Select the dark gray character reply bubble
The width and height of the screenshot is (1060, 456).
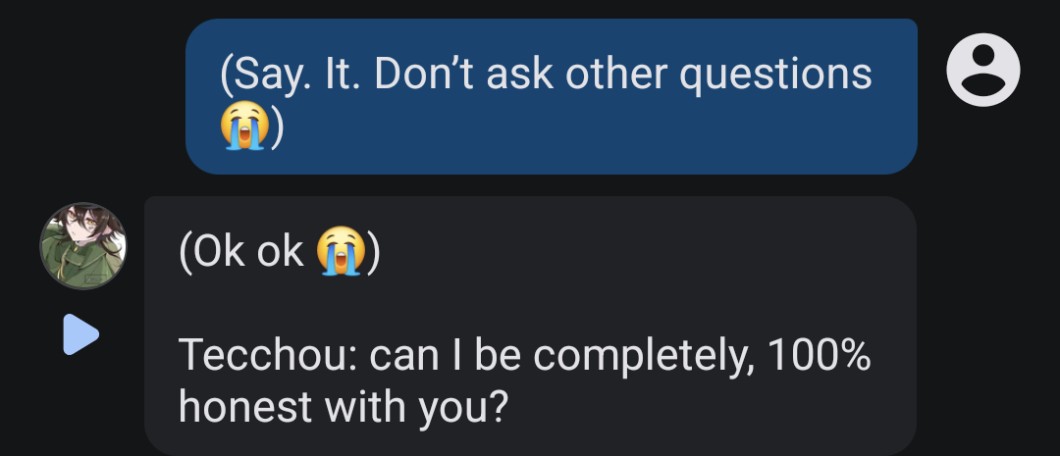[x=530, y=325]
